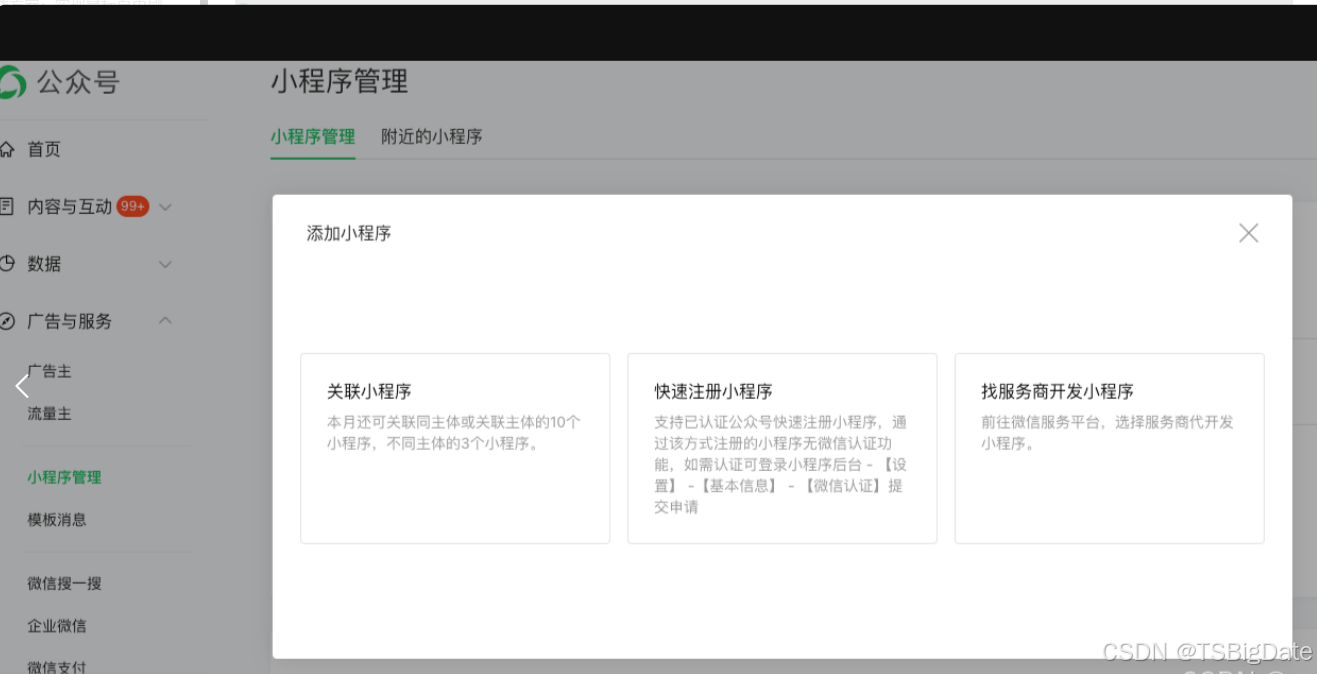
Task: Click the 添加小程序 dialog title
Action: pos(349,233)
